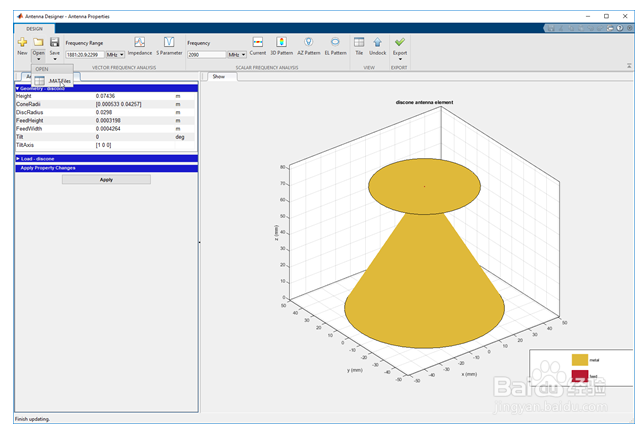This screenshot has width=643, height=429.
Task: Tile the figure views
Action: [359, 46]
